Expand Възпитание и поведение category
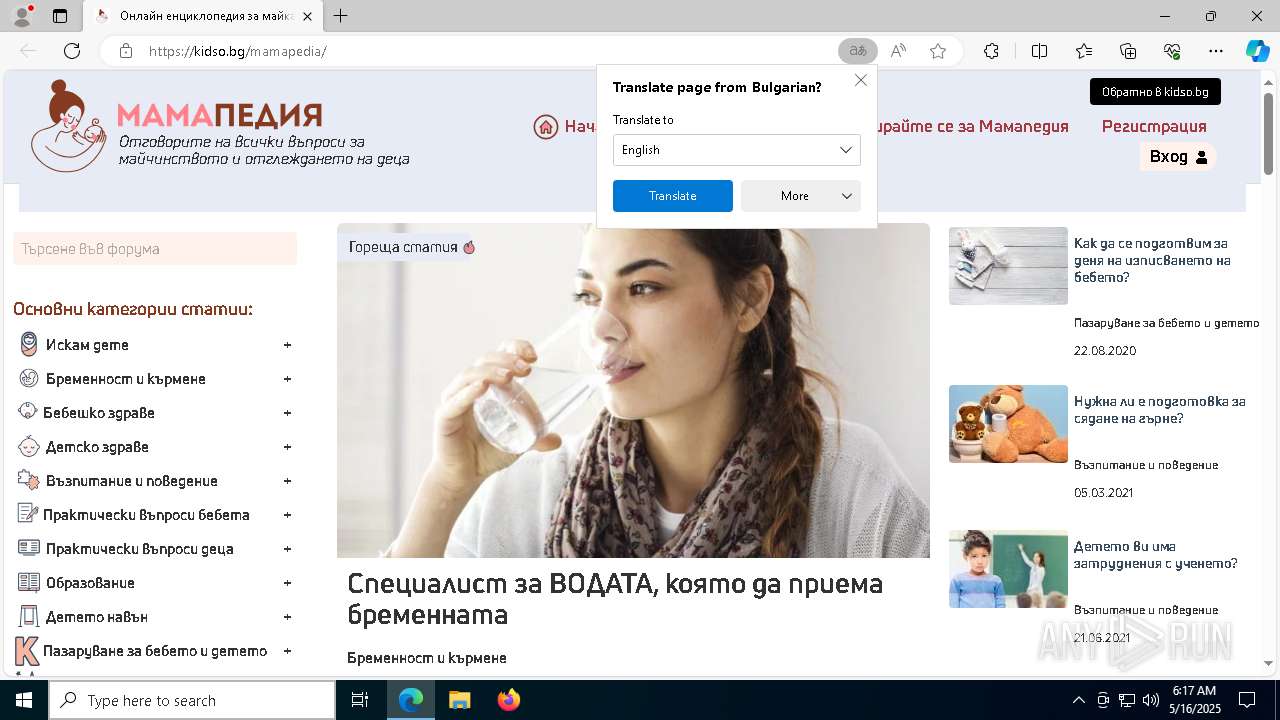The image size is (1280, 720). point(287,481)
